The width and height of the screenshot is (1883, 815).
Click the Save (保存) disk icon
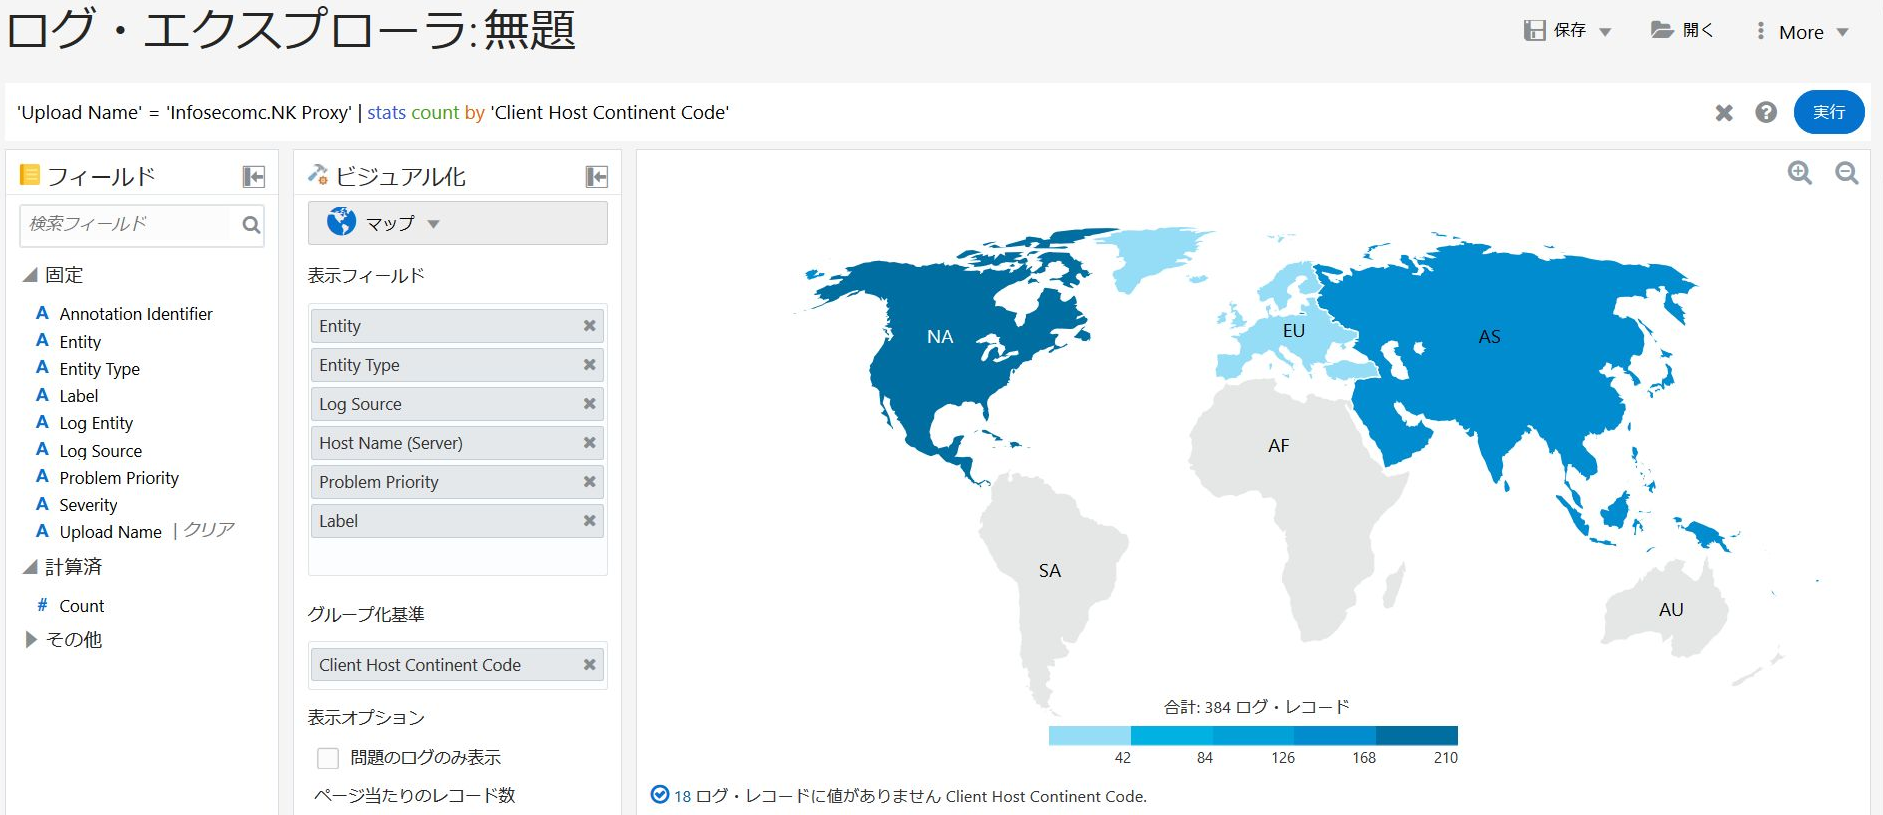1534,31
